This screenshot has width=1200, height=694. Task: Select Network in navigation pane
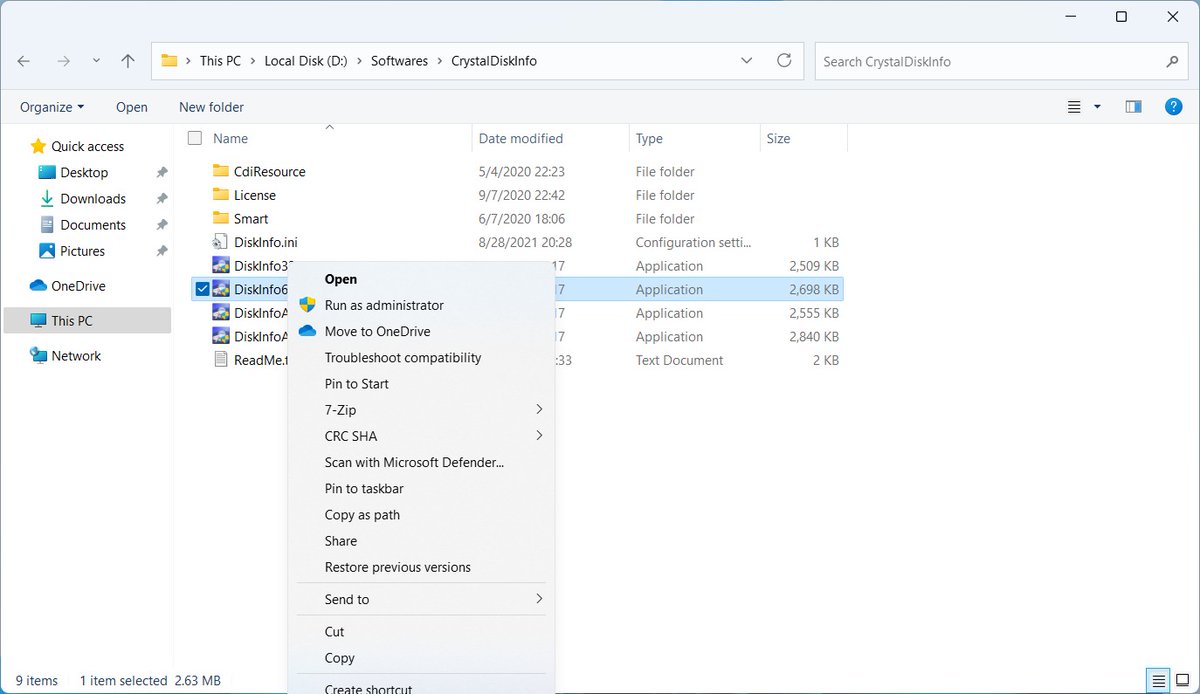coord(66,355)
